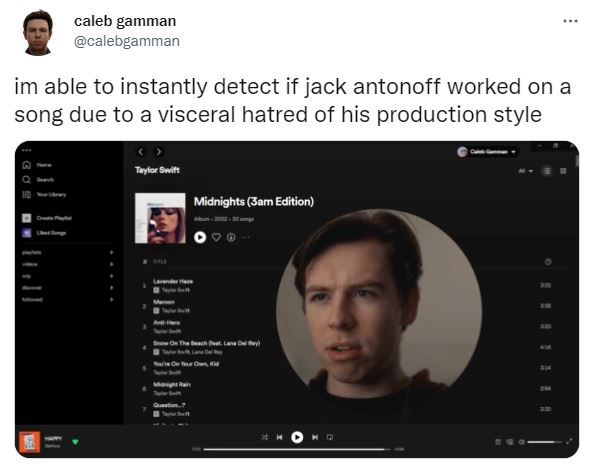Viewport: 596px width, 470px height.
Task: Expand the playlists folder in the sidebar
Action: pyautogui.click(x=111, y=252)
